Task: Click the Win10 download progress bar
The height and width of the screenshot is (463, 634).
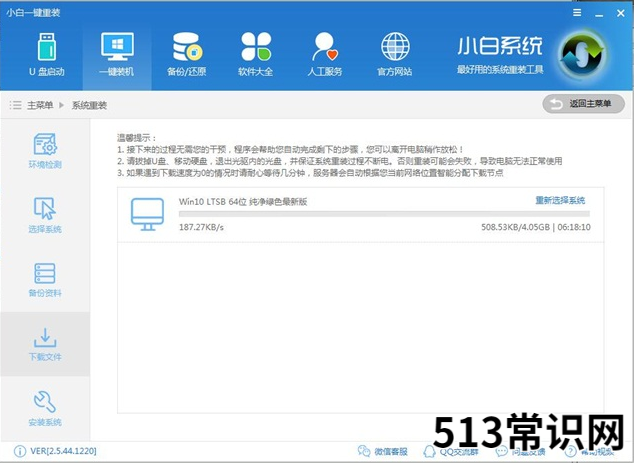Action: pyautogui.click(x=384, y=214)
